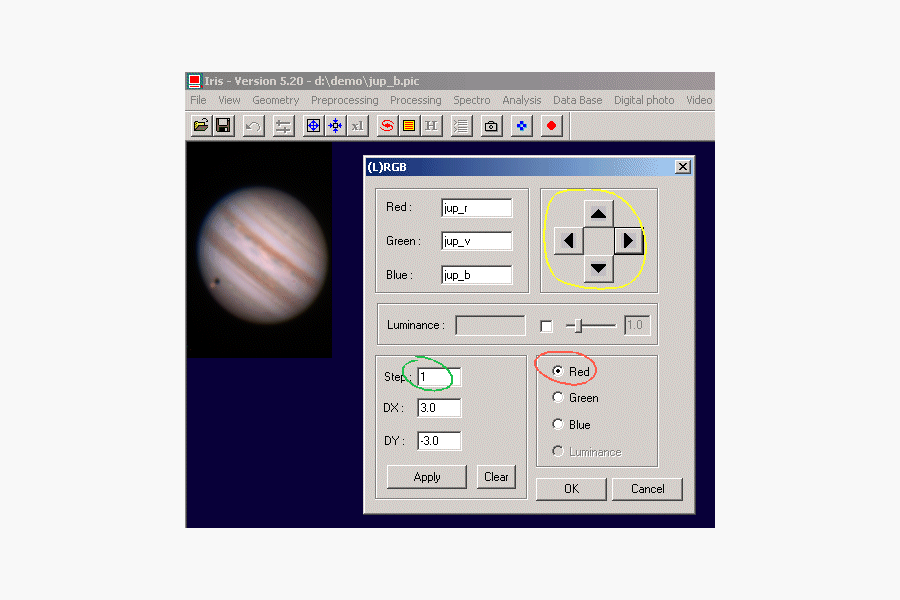Open the Spectro menu
This screenshot has width=900, height=600.
(472, 100)
